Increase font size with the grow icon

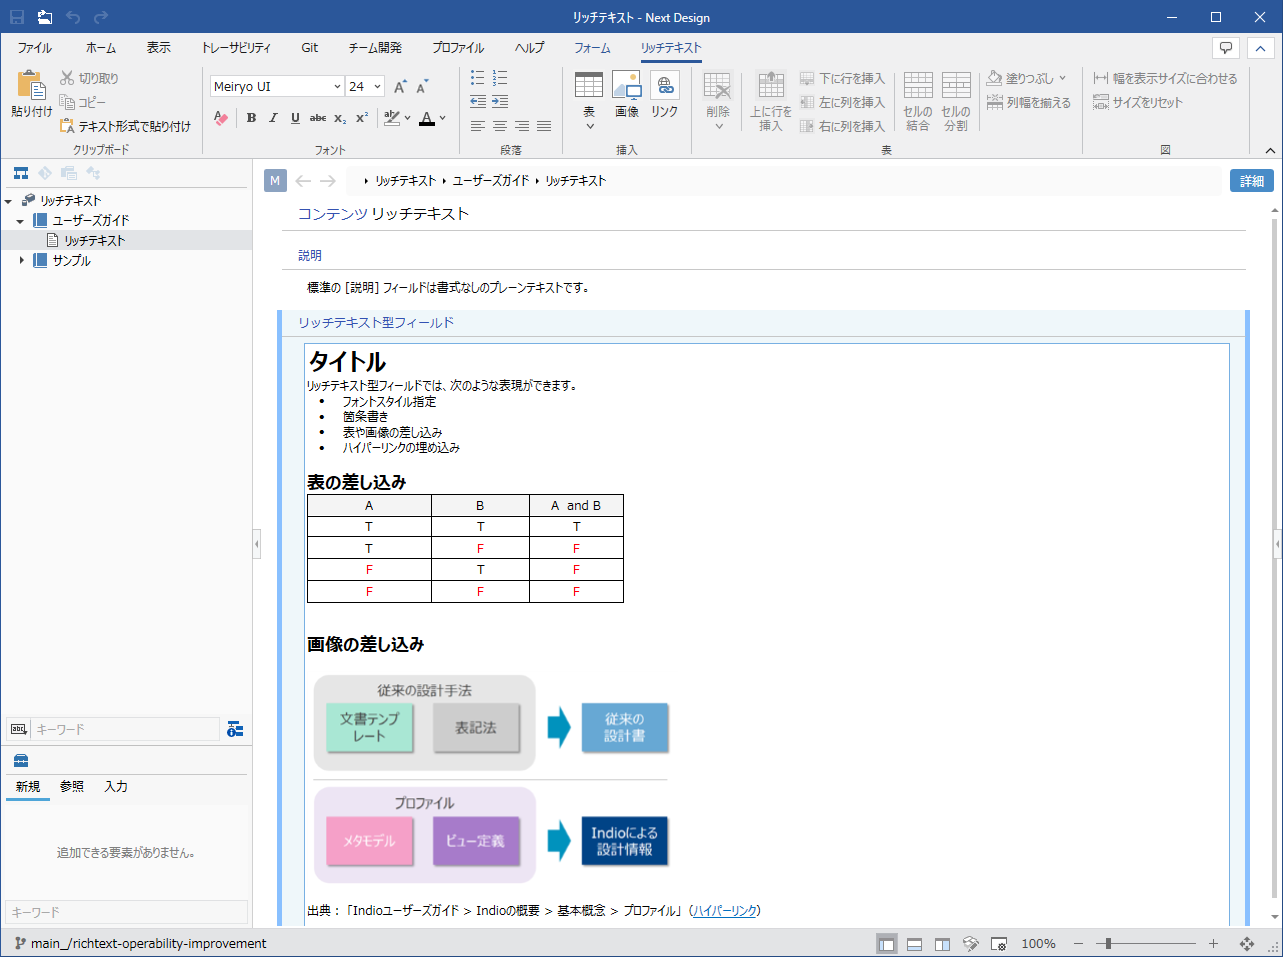[400, 87]
